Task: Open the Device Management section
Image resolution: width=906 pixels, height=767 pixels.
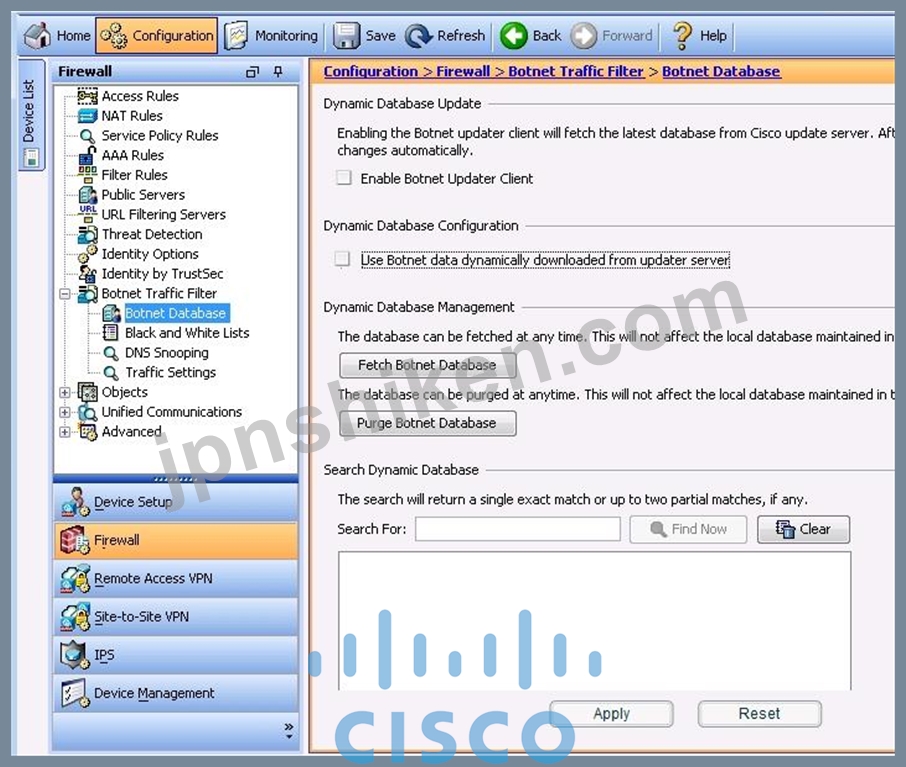Action: pos(176,693)
